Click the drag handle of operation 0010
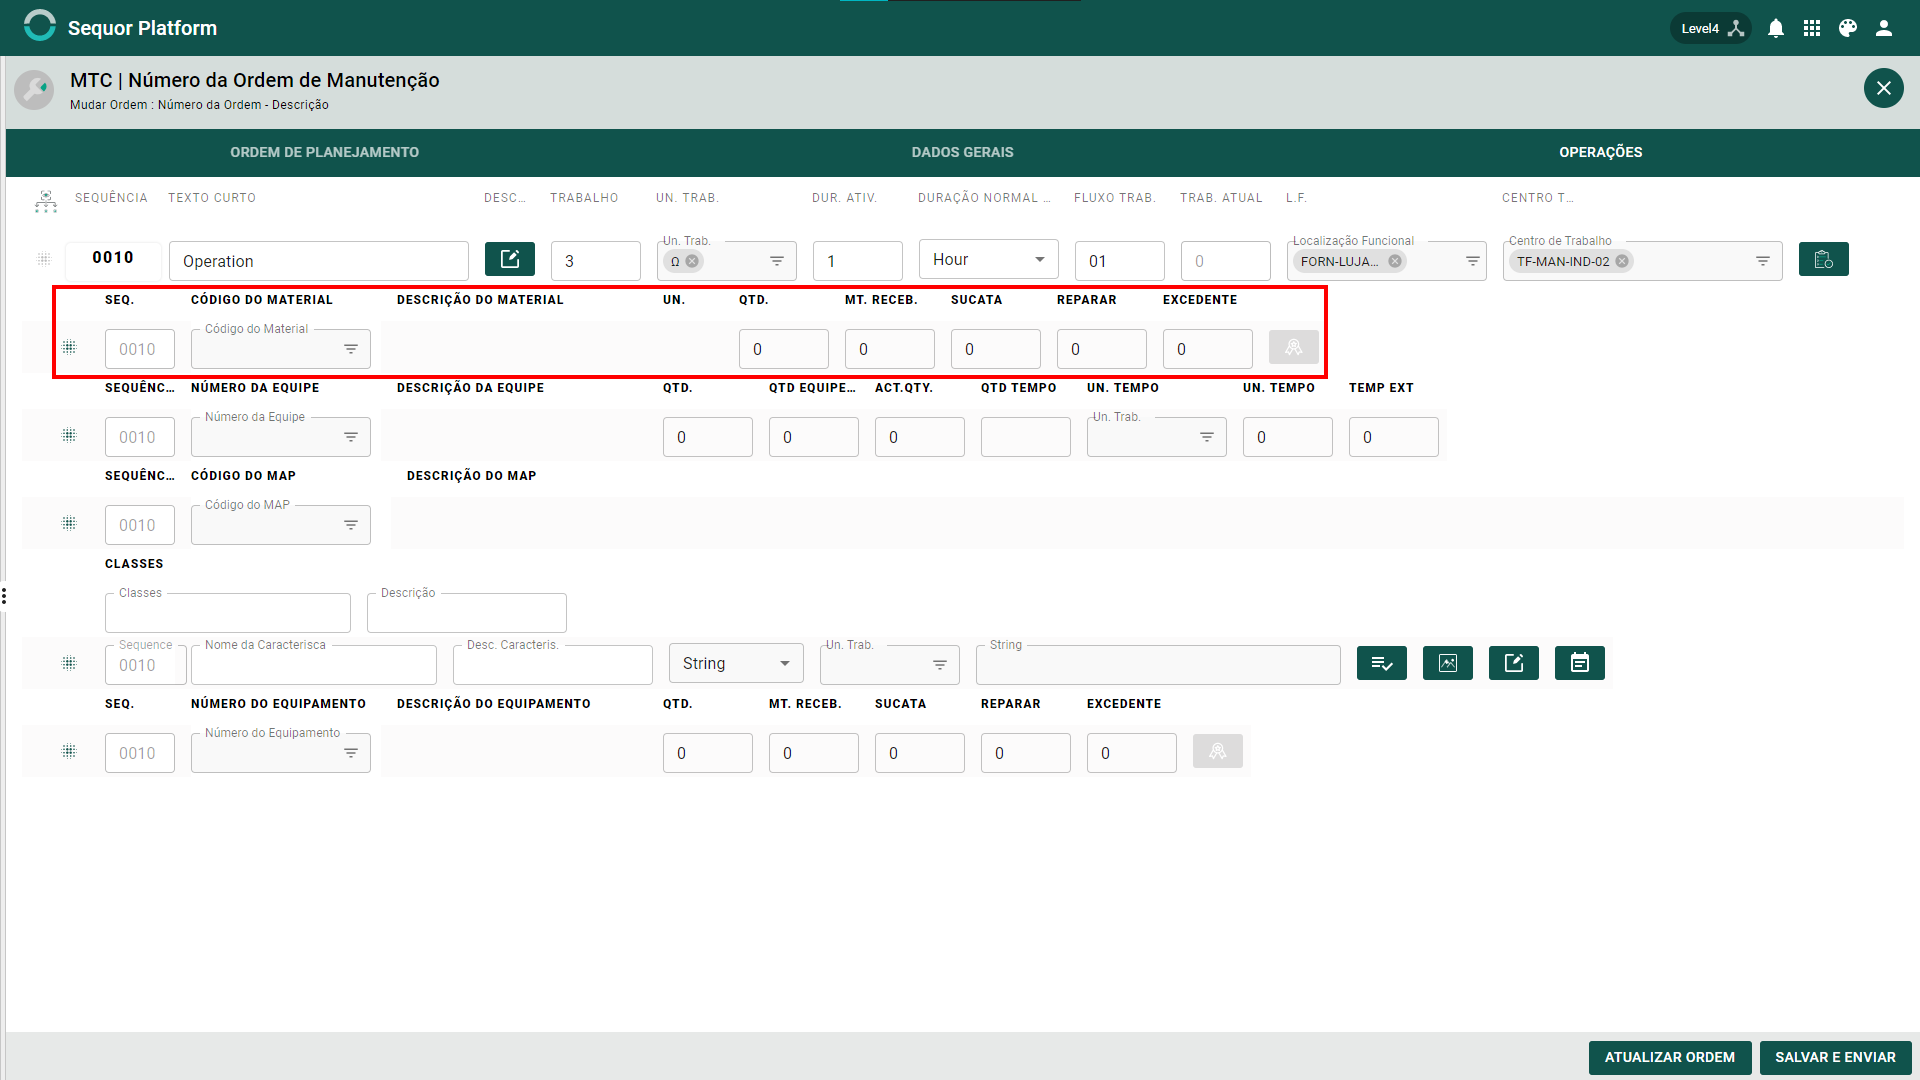 [x=44, y=259]
